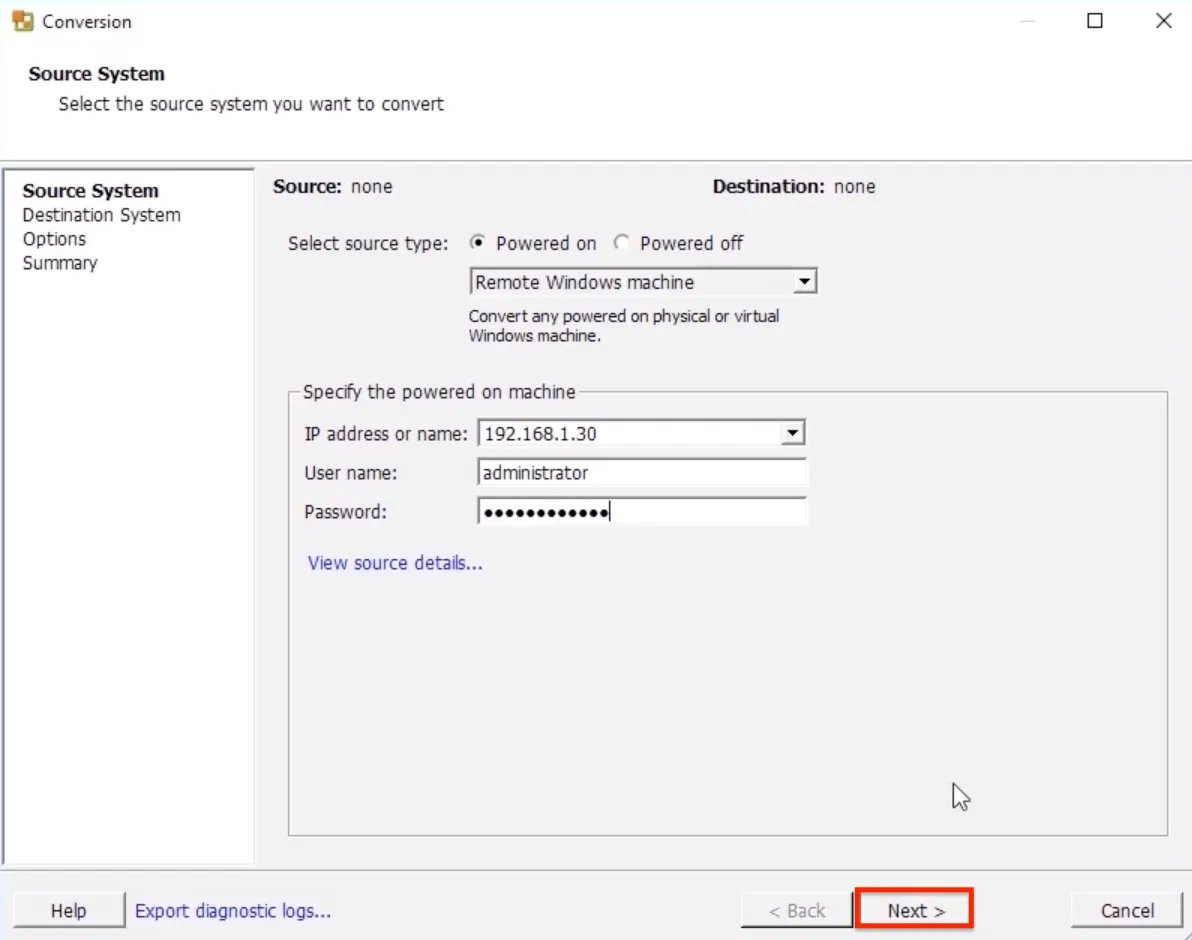Focus the User name field with administrator
1192x940 pixels.
(641, 473)
